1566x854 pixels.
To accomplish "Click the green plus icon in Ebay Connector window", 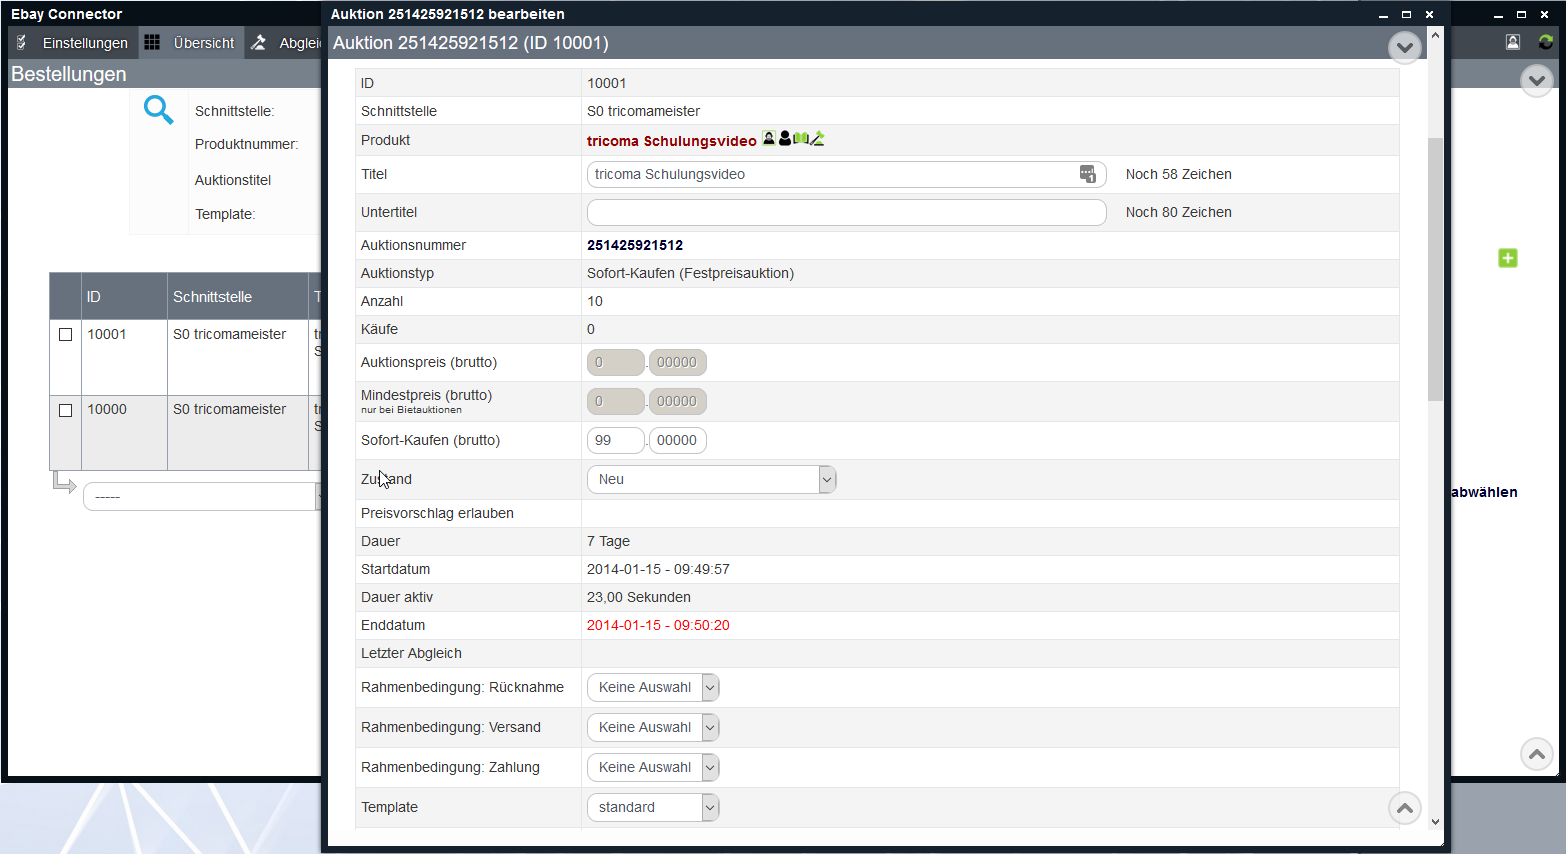I will [x=1508, y=258].
